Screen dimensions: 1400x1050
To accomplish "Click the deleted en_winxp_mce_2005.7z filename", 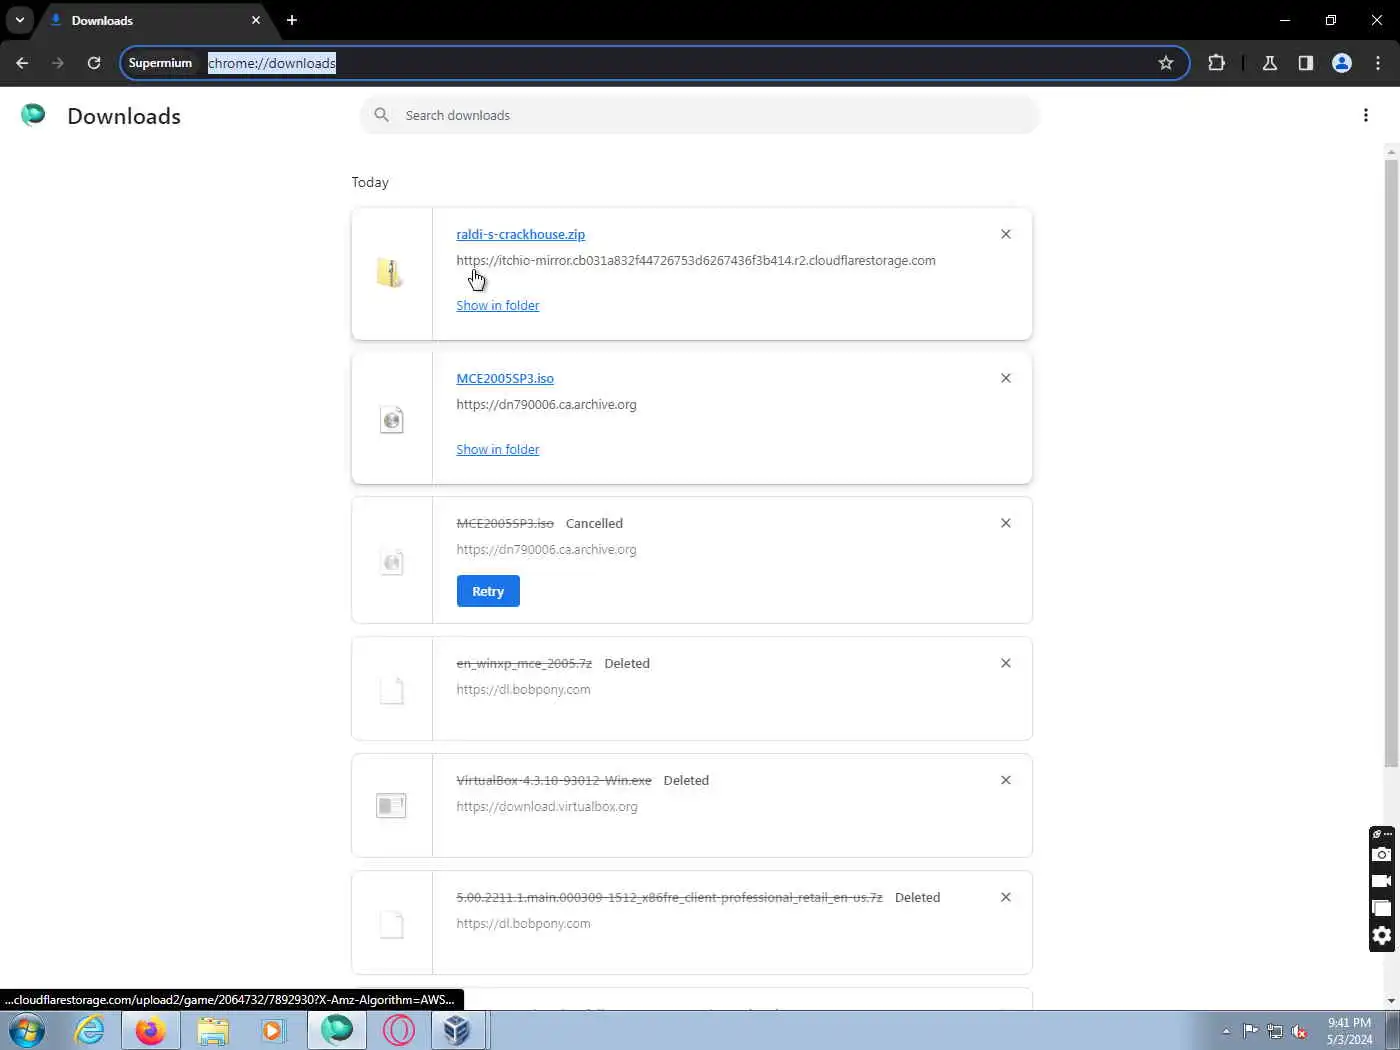I will pyautogui.click(x=524, y=663).
